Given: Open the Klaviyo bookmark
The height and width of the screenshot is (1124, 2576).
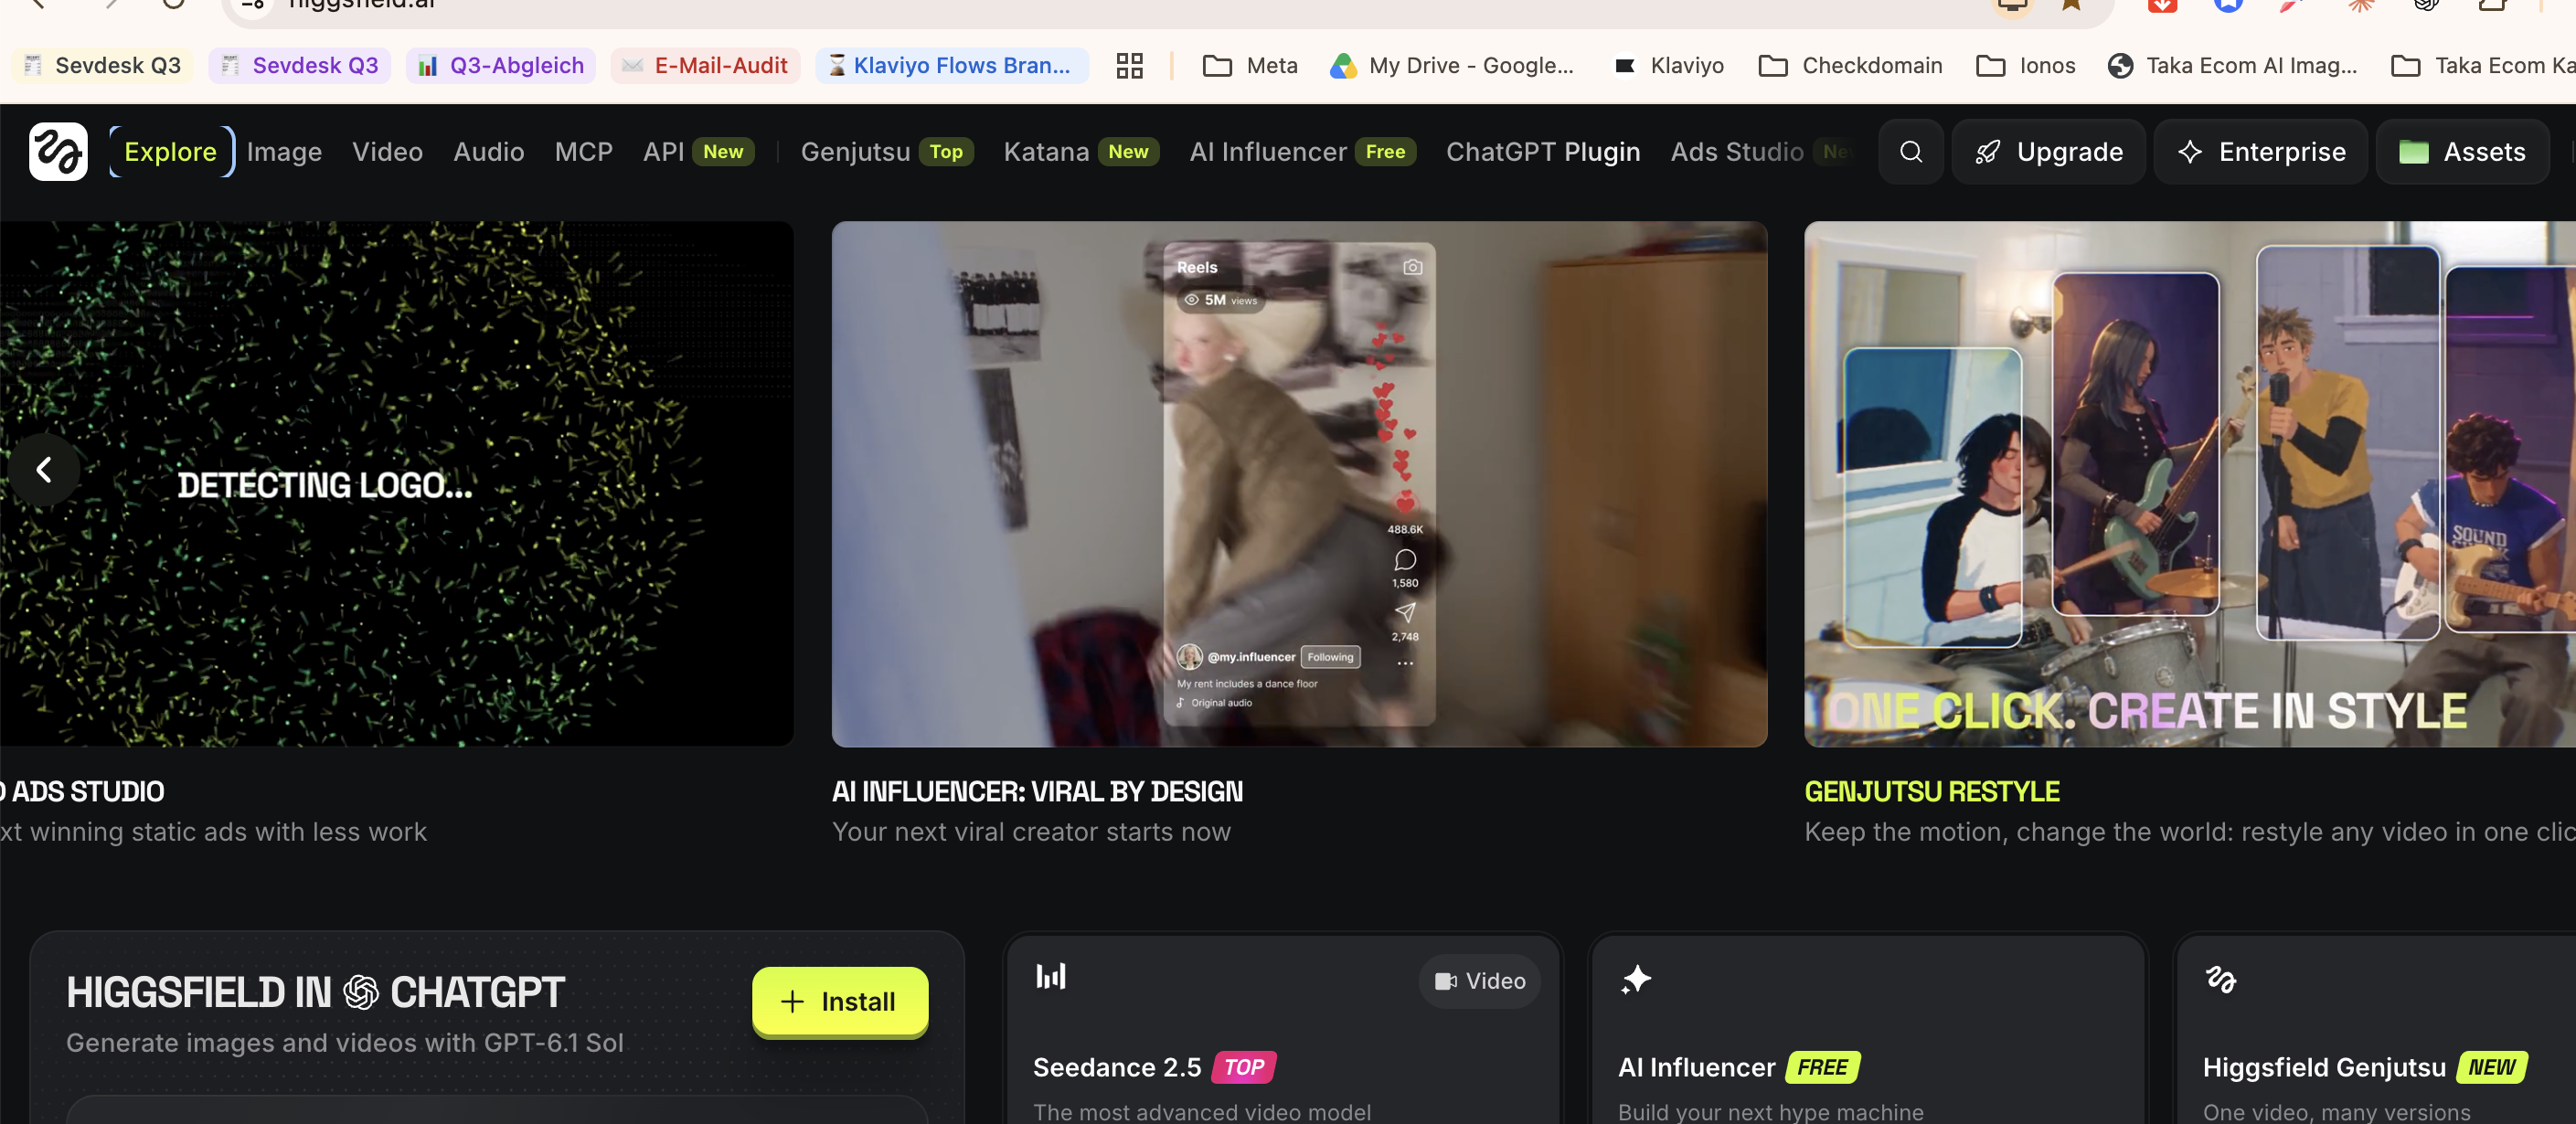Looking at the screenshot, I should (x=1669, y=66).
